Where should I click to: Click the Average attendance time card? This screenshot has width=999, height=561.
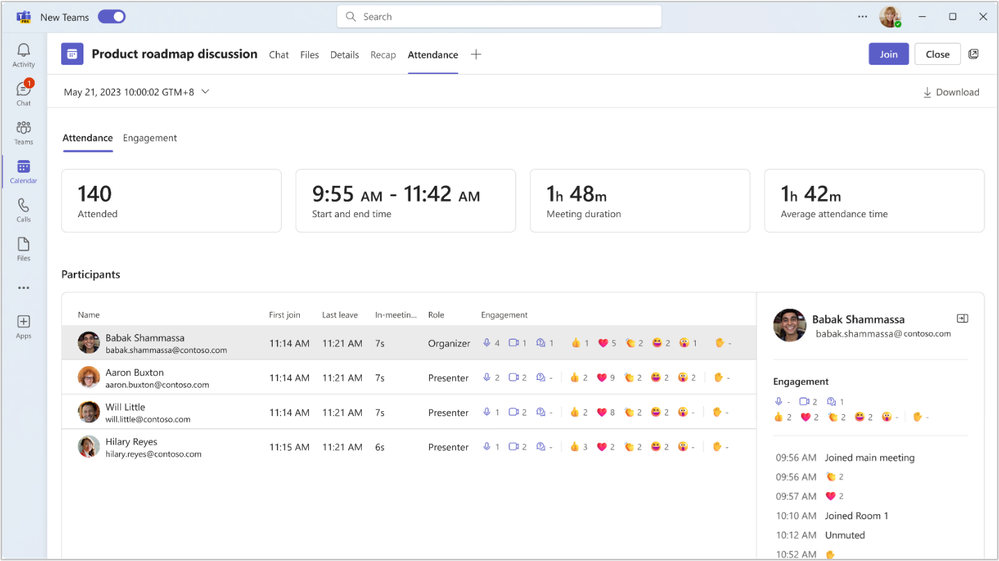tap(874, 201)
